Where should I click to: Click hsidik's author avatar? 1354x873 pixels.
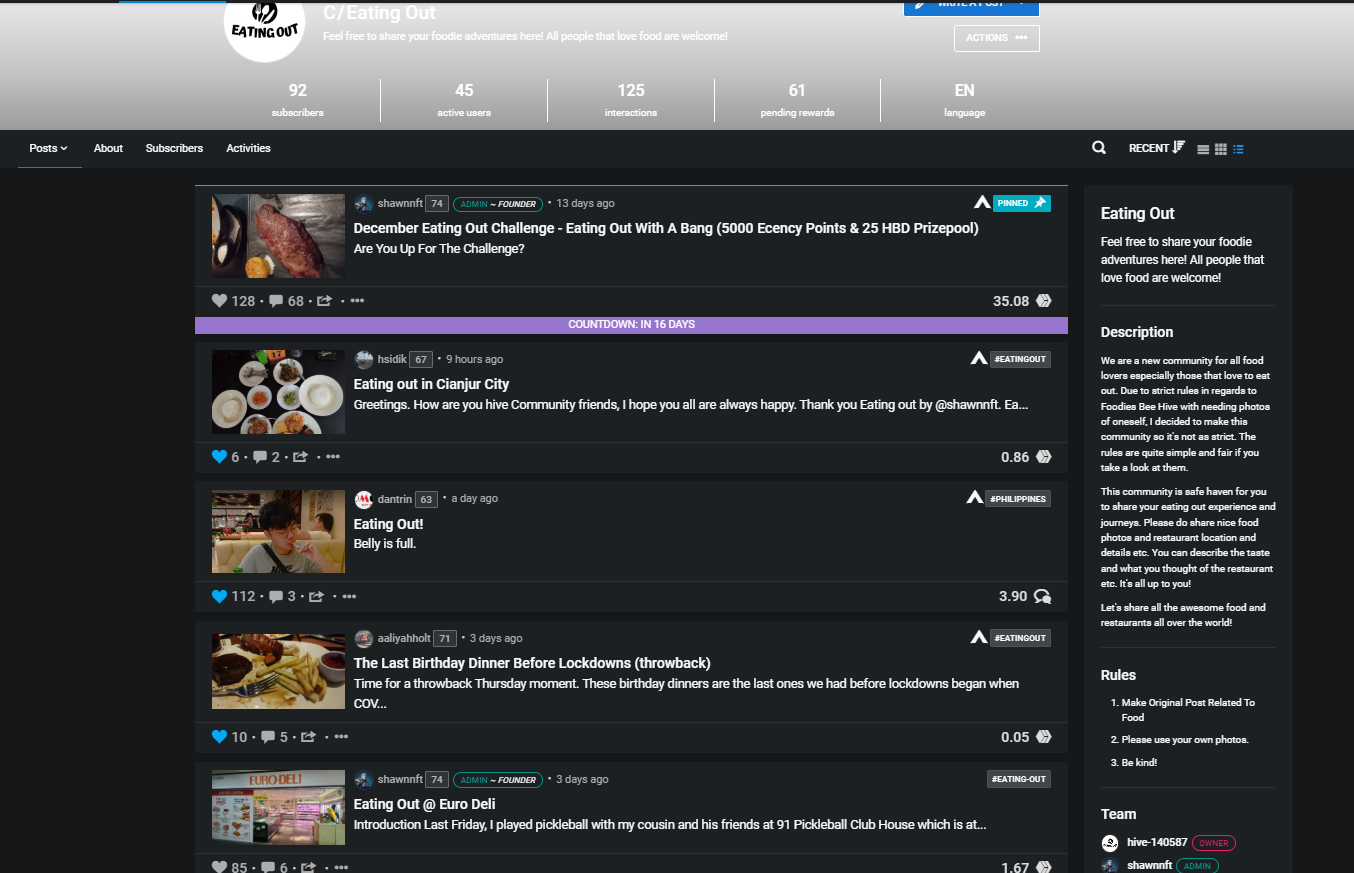tap(364, 359)
